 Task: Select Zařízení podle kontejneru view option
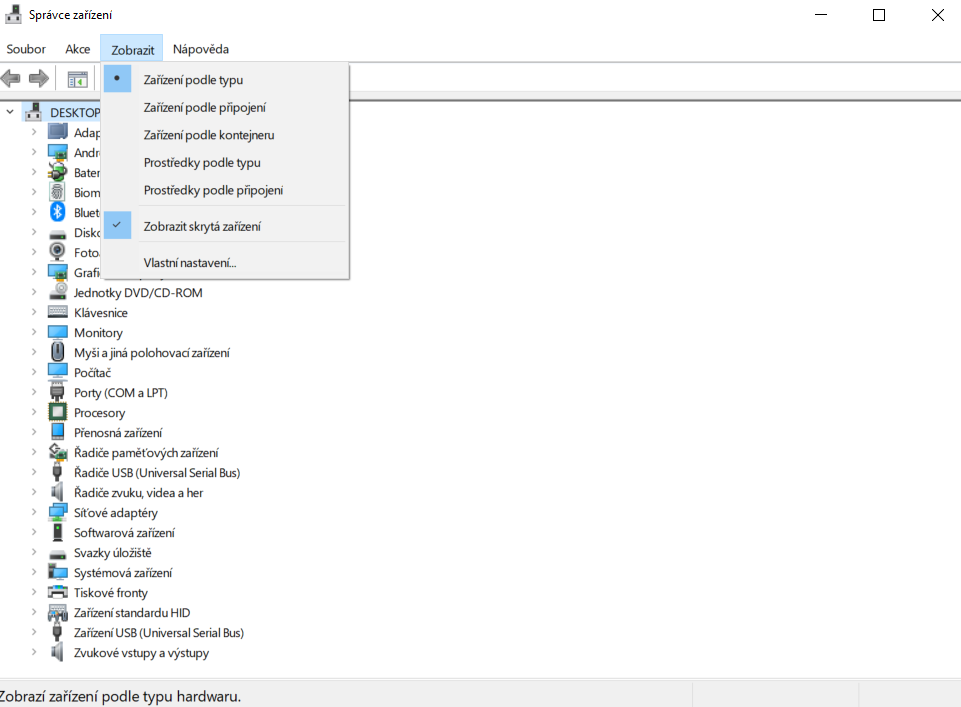tap(226, 135)
